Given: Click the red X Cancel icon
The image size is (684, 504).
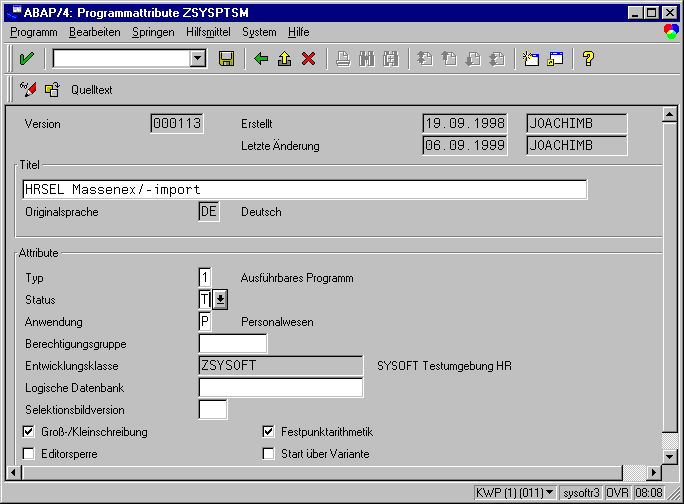Looking at the screenshot, I should (x=308, y=59).
